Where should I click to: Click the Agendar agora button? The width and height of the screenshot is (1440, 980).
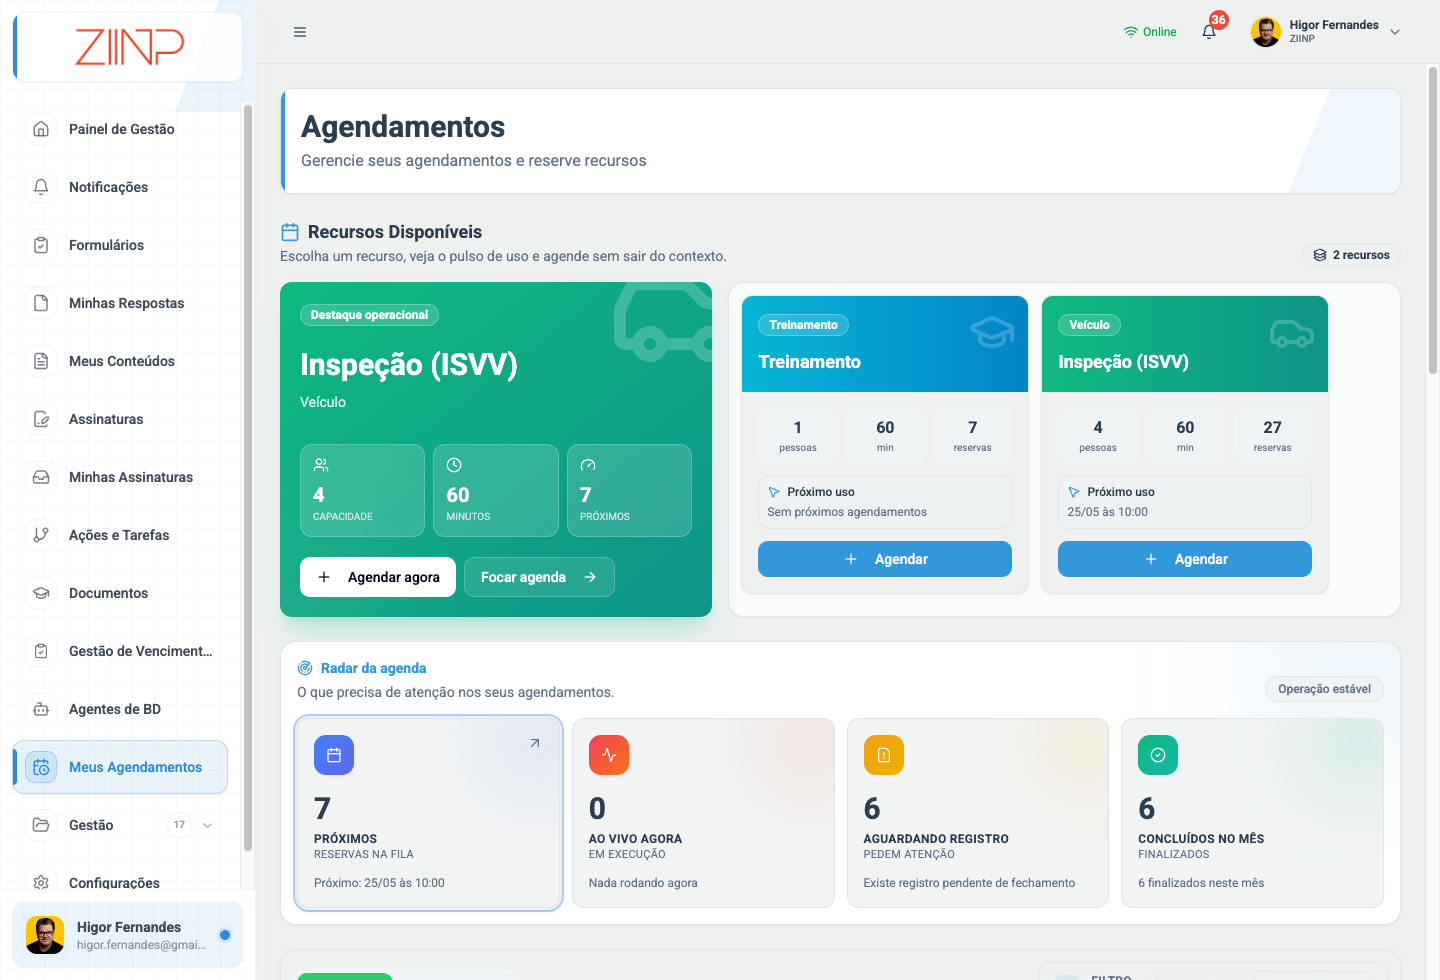point(378,577)
